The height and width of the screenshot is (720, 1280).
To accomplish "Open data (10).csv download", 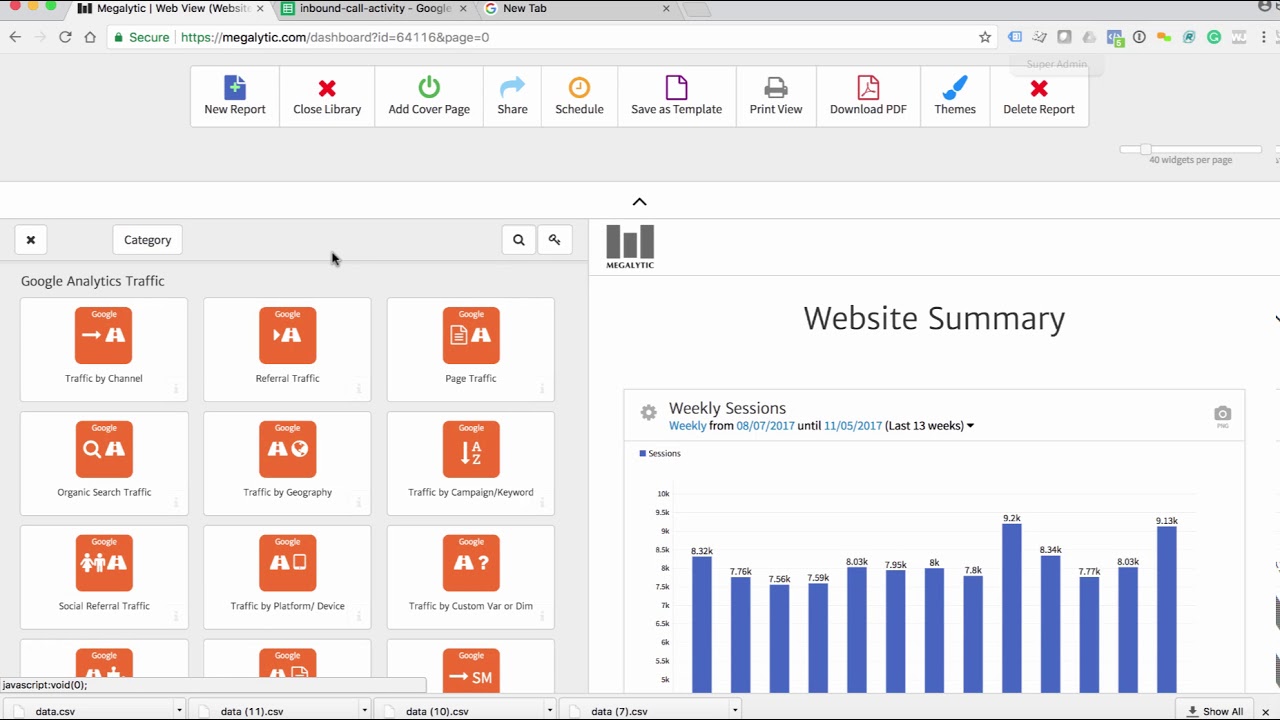I will click(437, 712).
